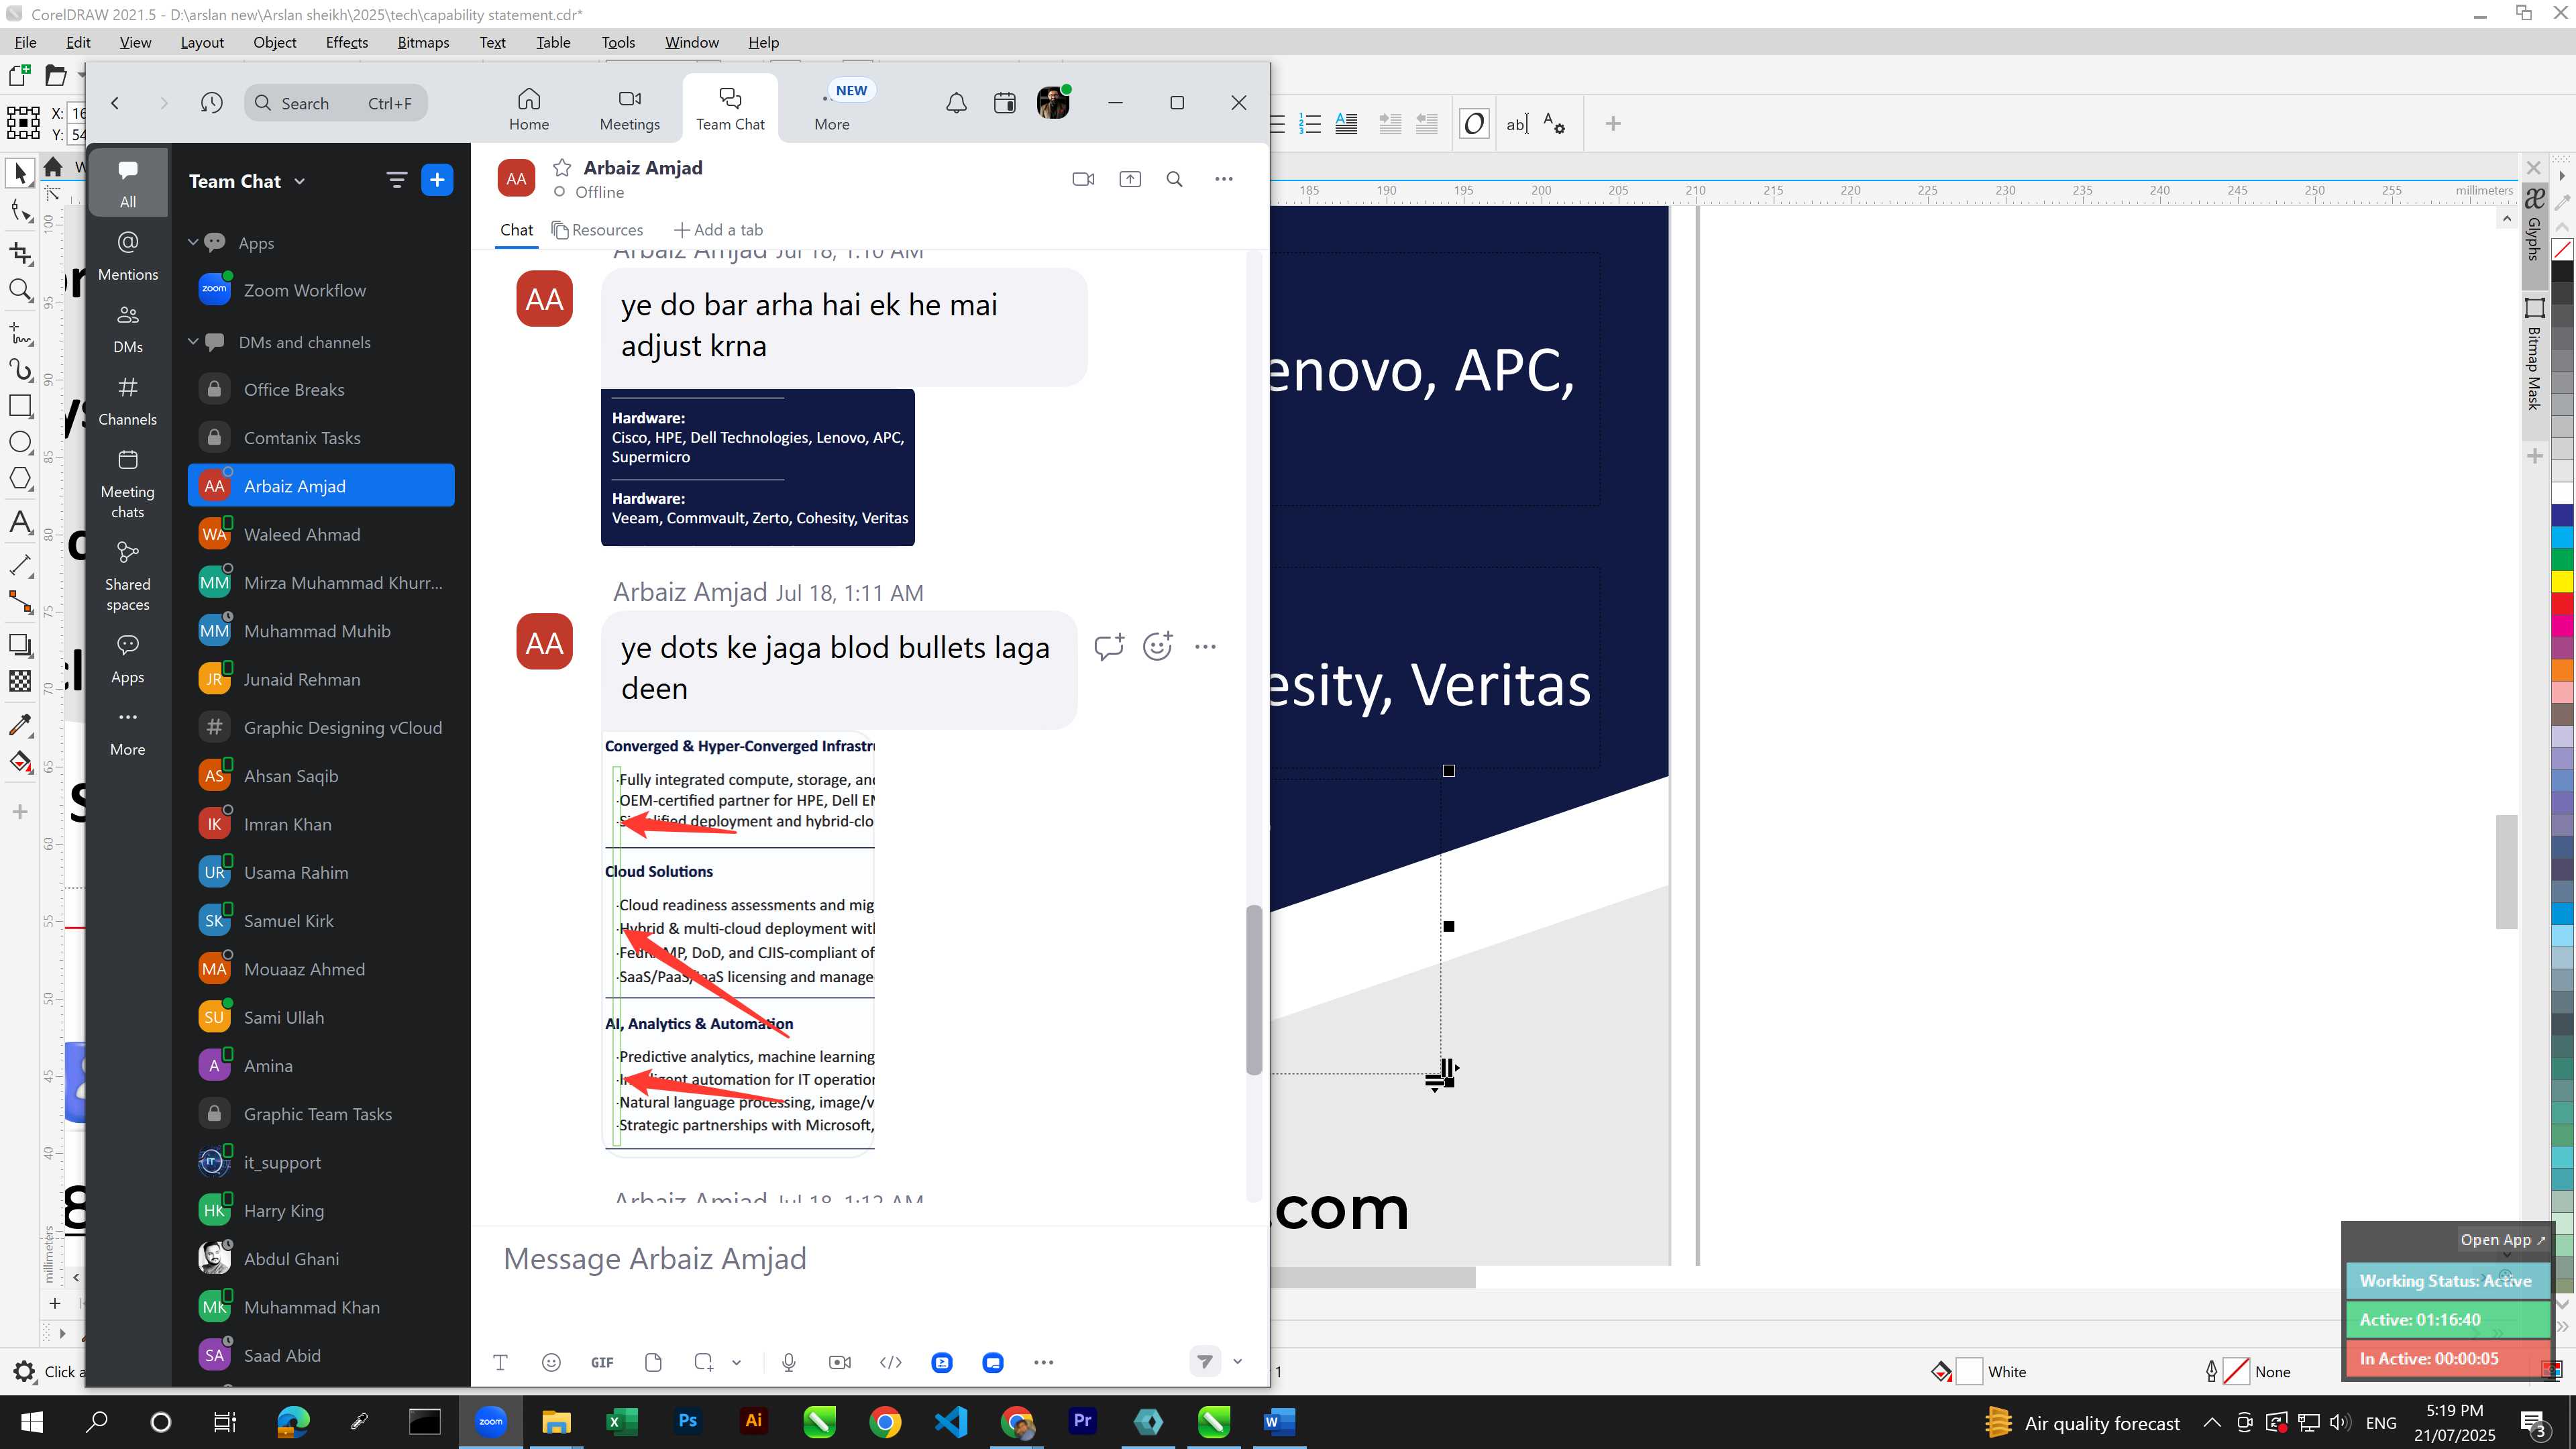
Task: Open the Comtanix Tasks channel
Action: 321,438
